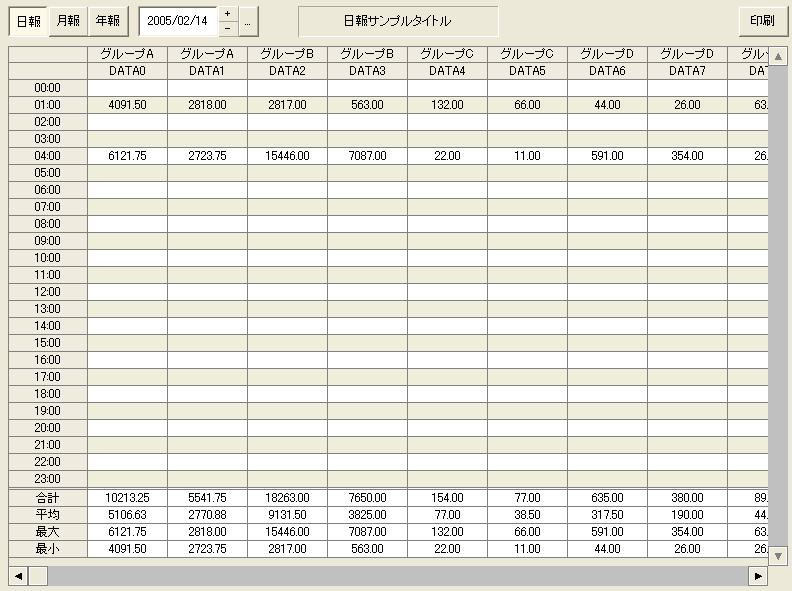This screenshot has height=591, width=792.
Task: Click the horizontal scrollbar thumb
Action: coord(38,576)
